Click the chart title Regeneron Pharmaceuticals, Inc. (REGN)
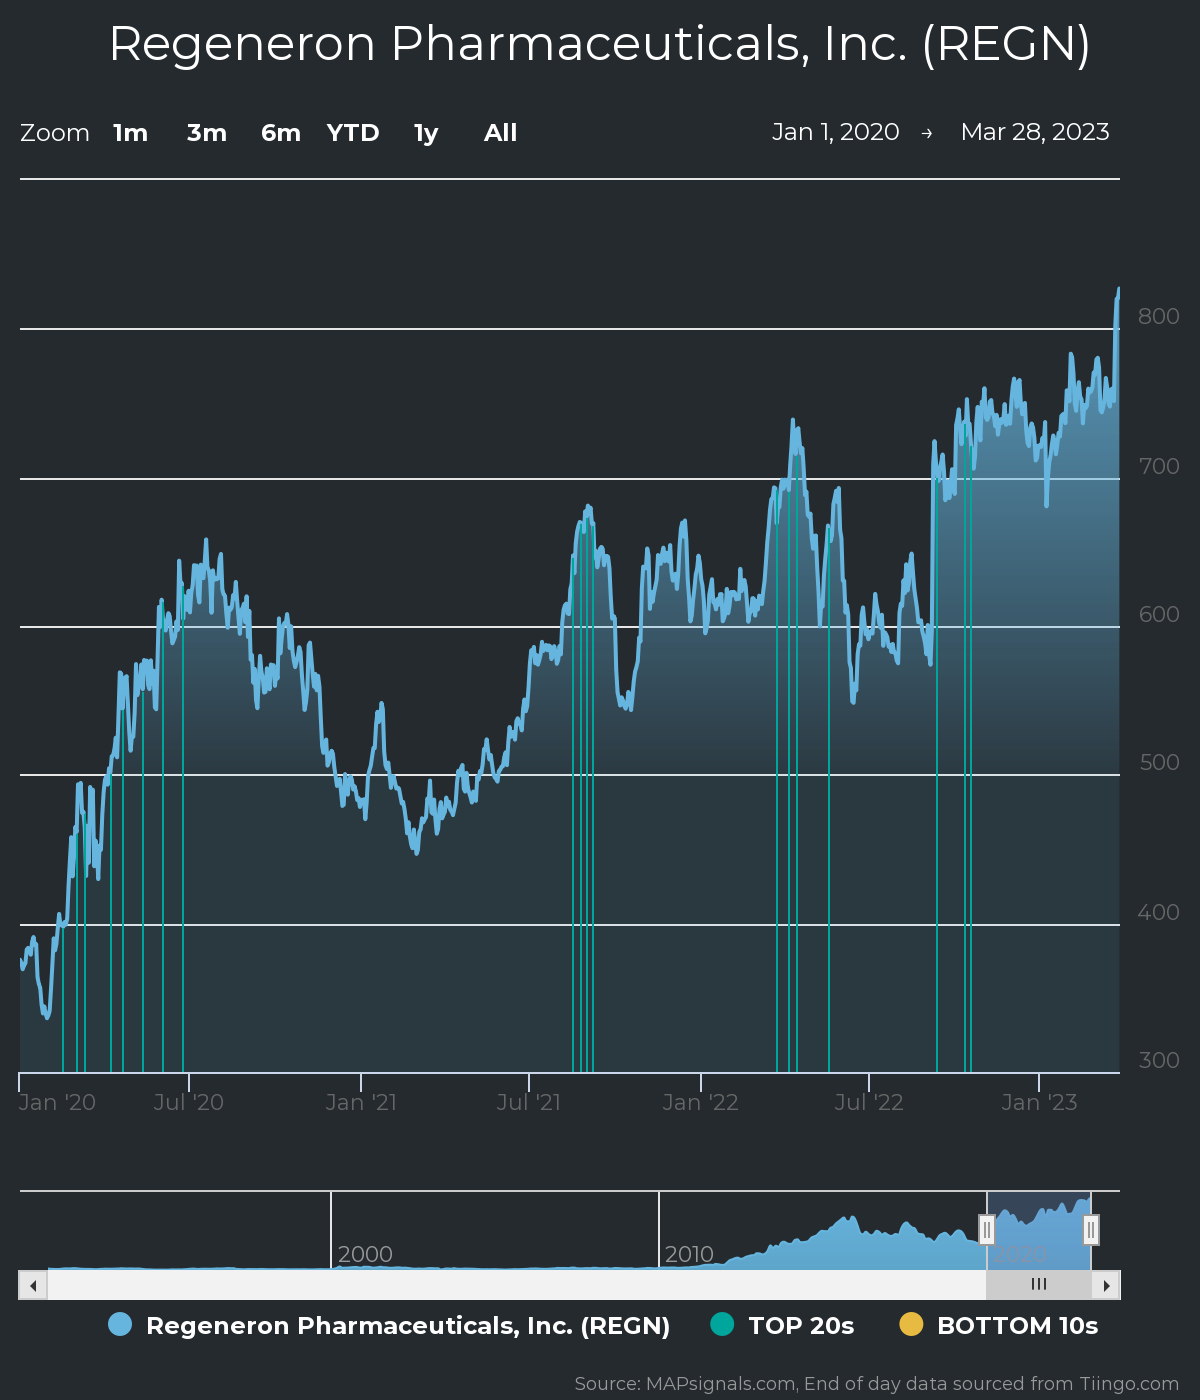Screen dimensions: 1200x1400 click(x=600, y=45)
